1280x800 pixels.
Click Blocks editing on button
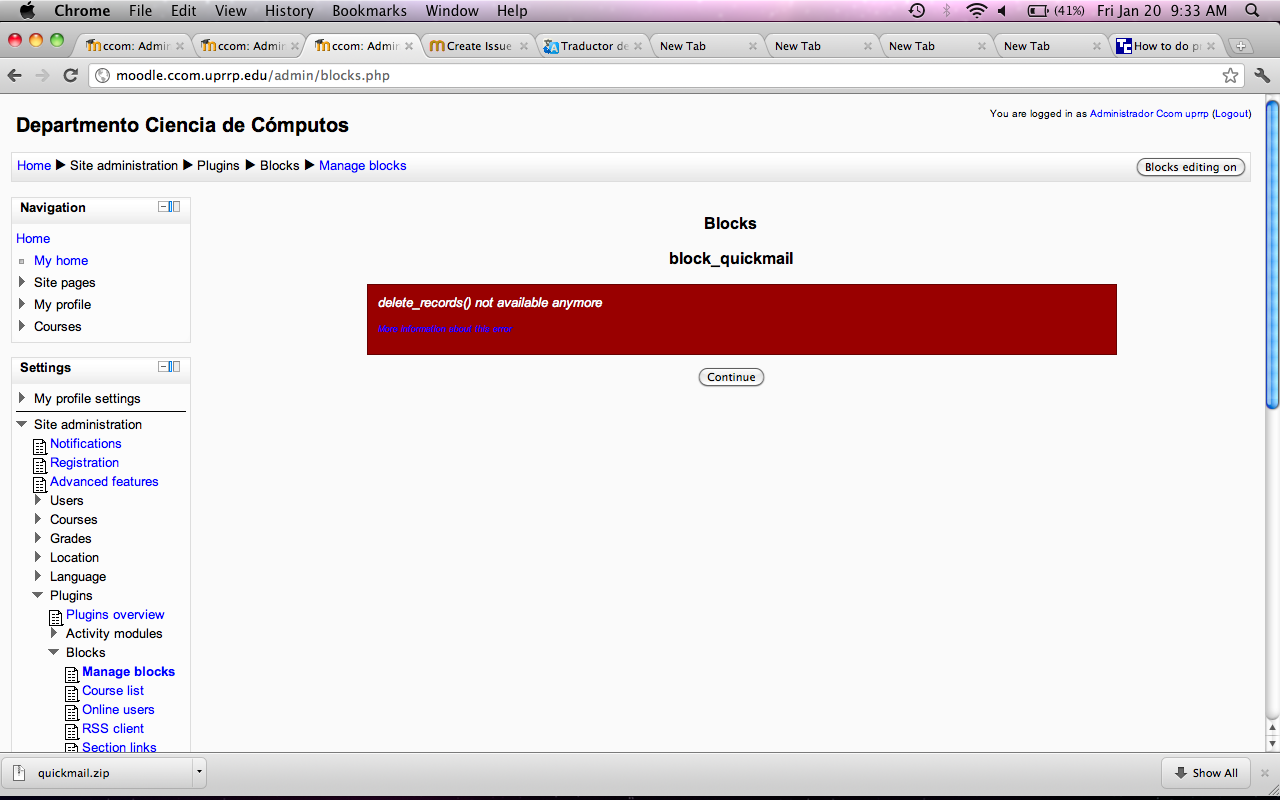[x=1191, y=167]
